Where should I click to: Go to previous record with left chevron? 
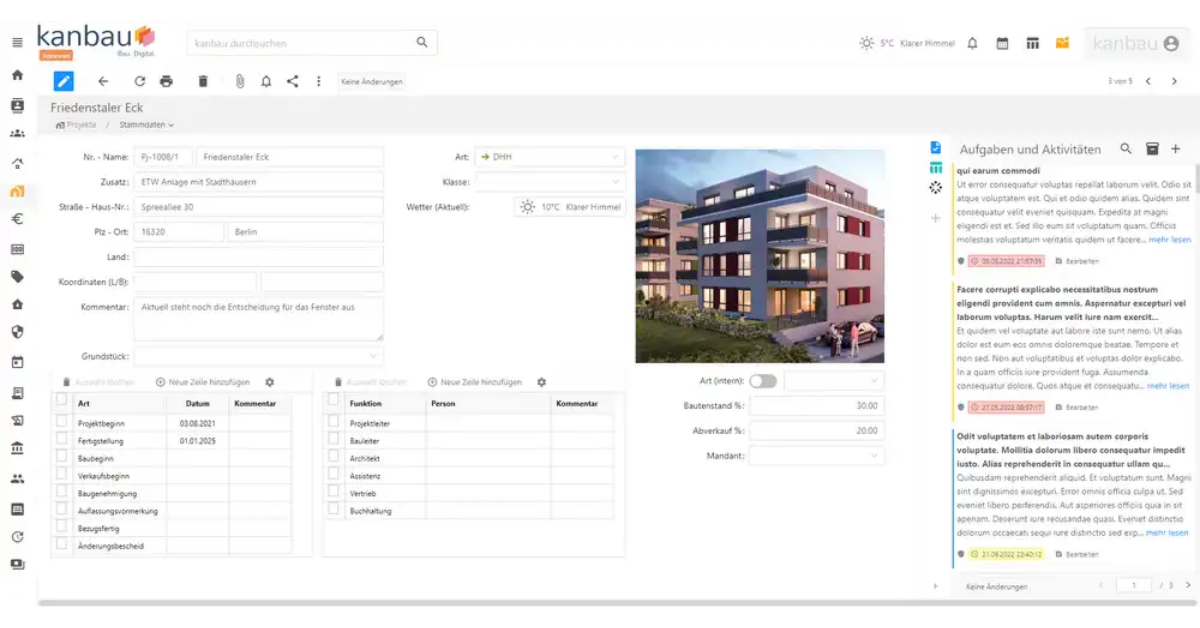tap(1148, 81)
